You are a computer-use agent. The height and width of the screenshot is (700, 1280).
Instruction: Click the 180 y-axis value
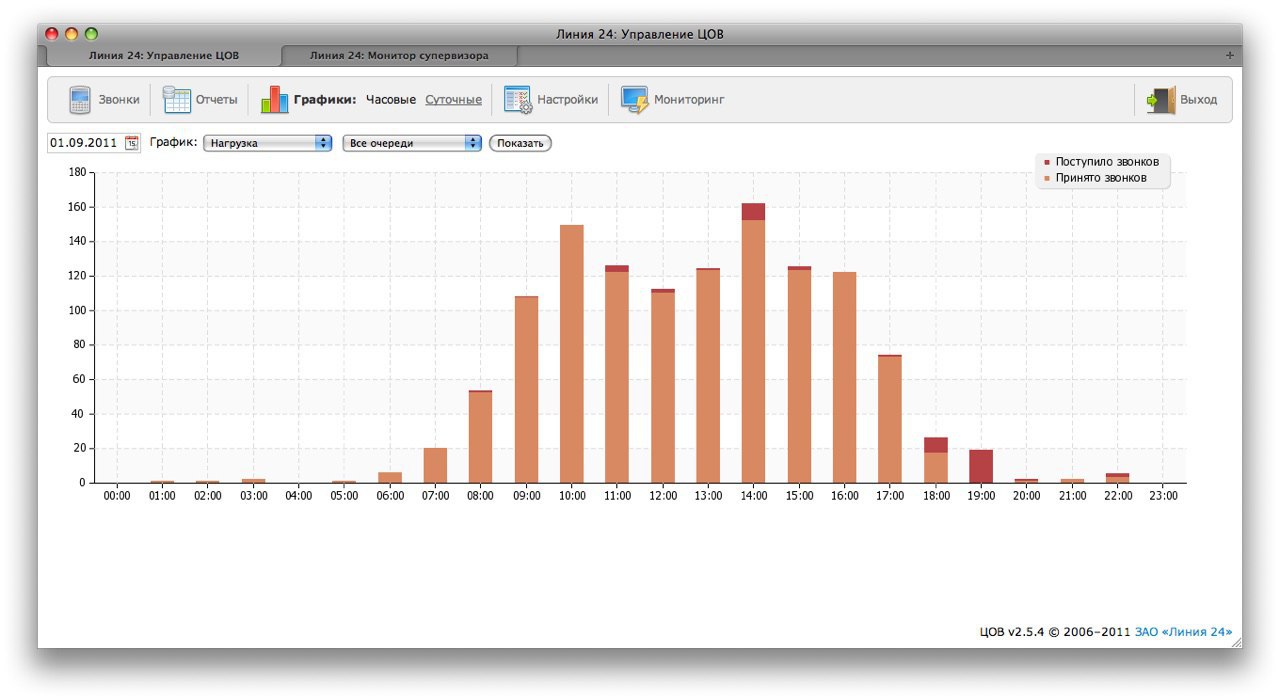point(76,173)
